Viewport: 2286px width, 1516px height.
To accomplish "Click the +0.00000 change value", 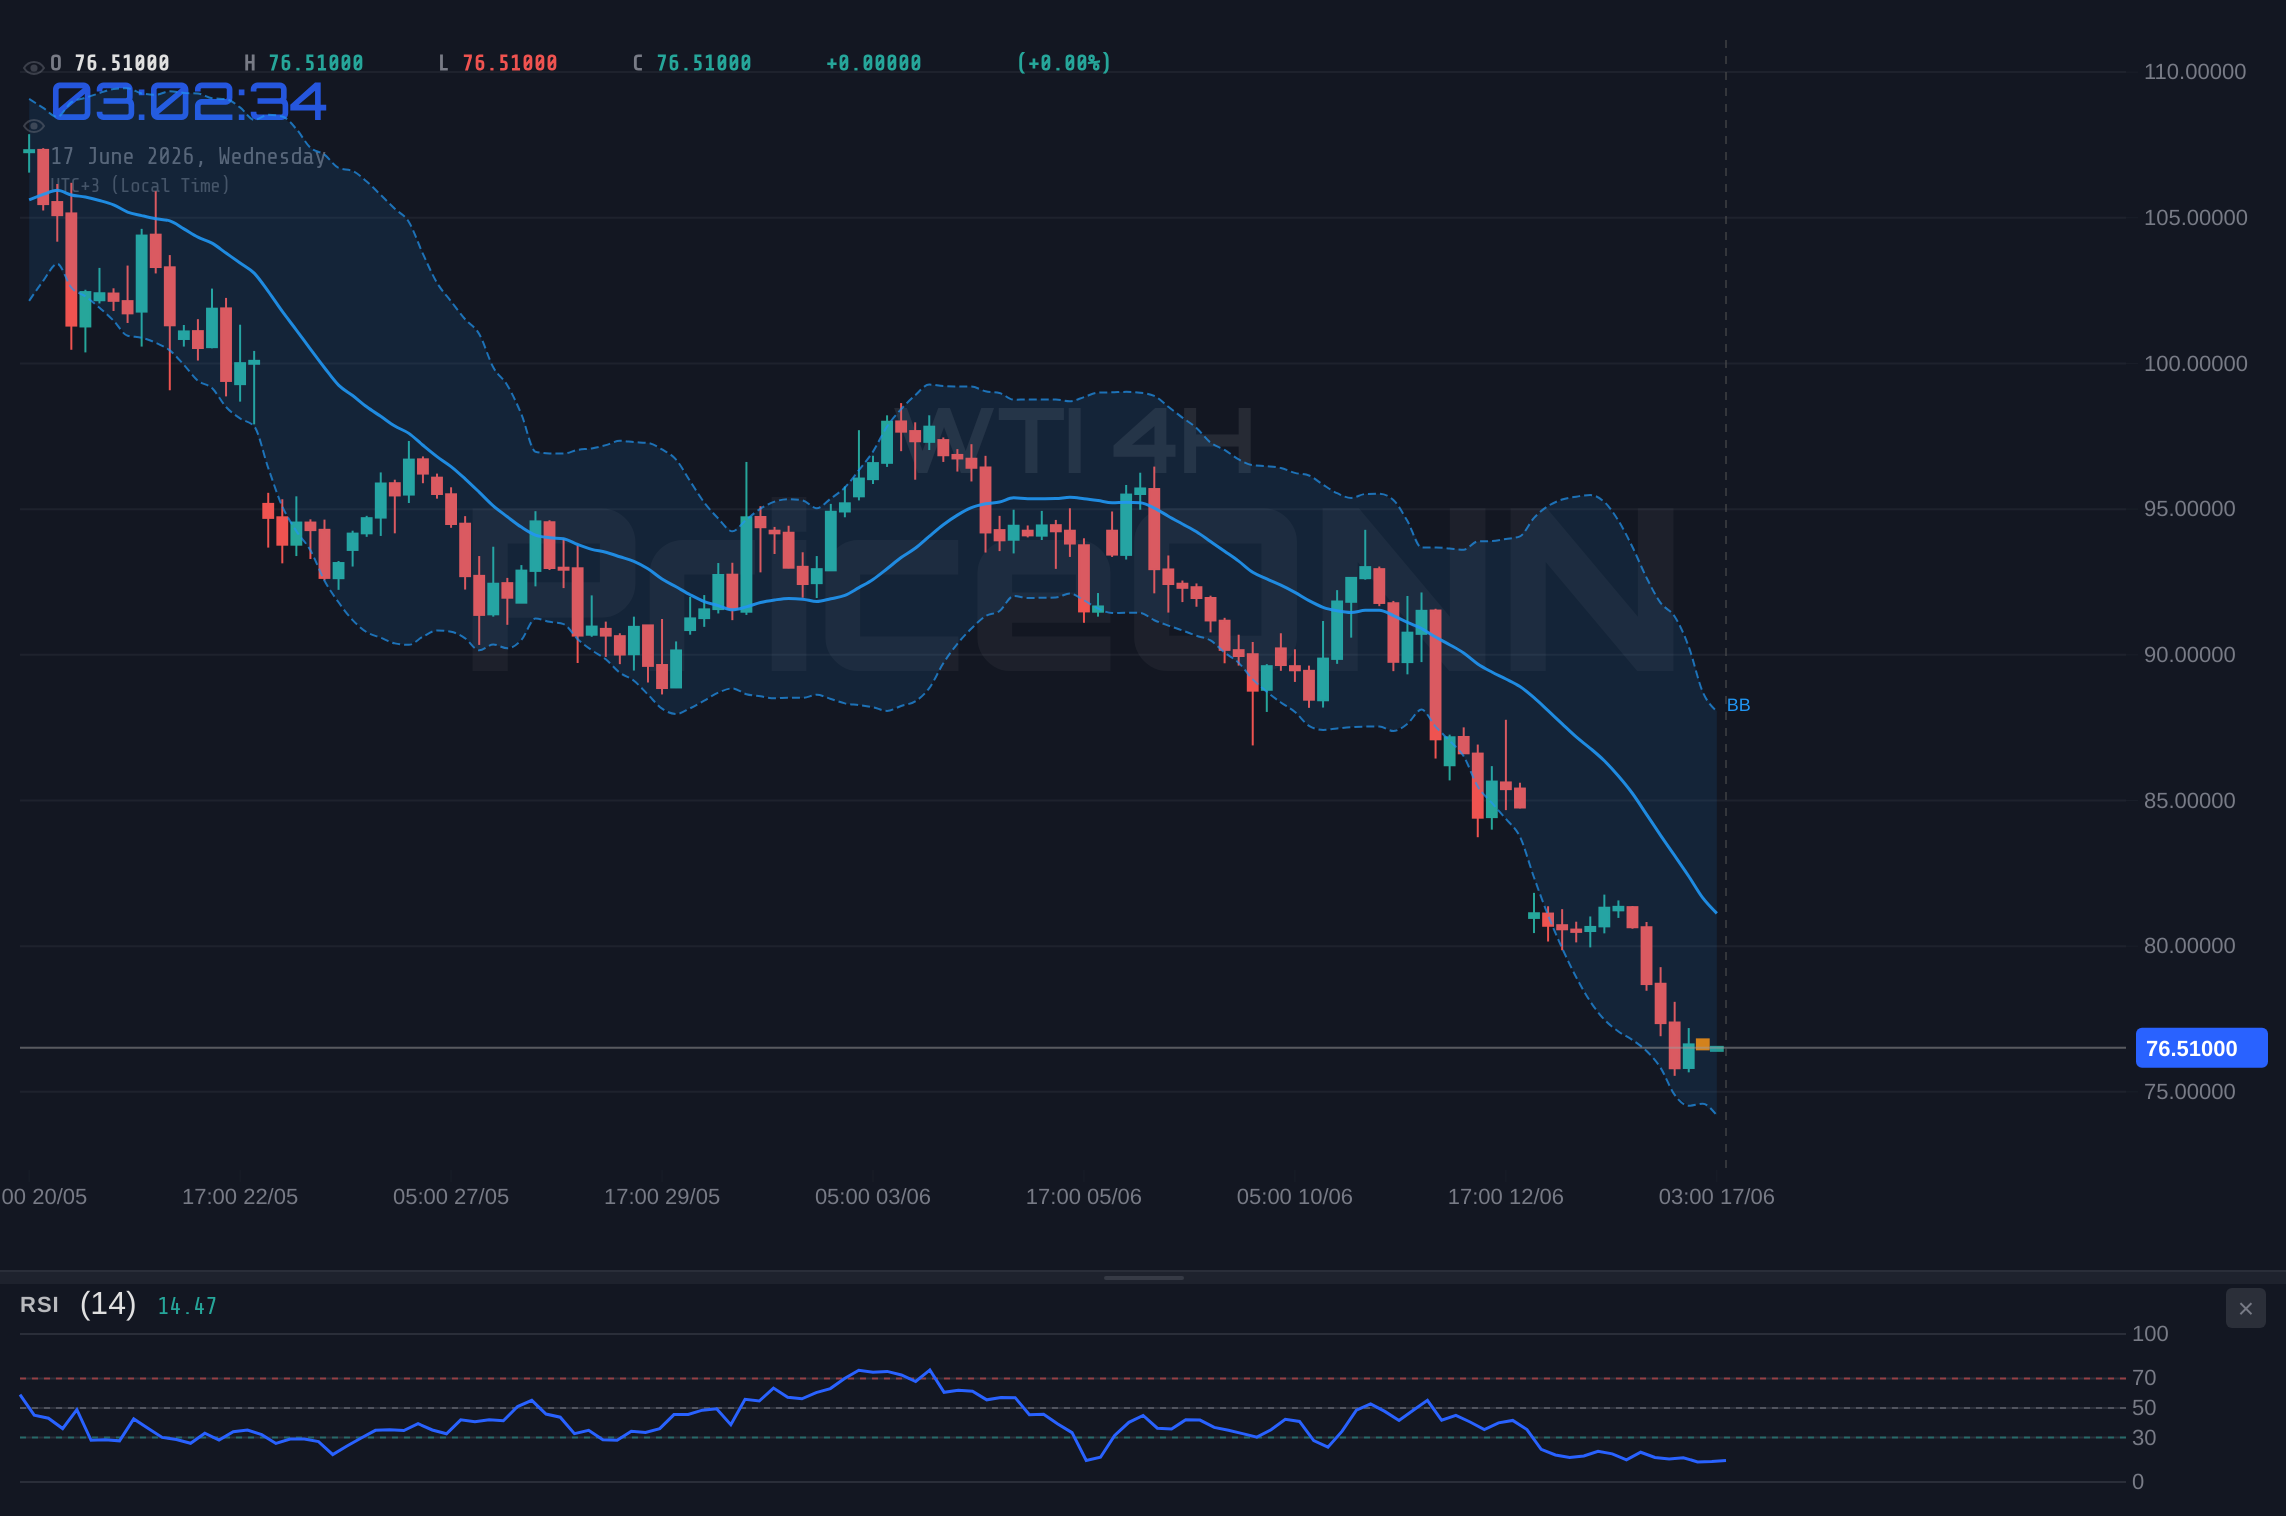I will pos(874,63).
